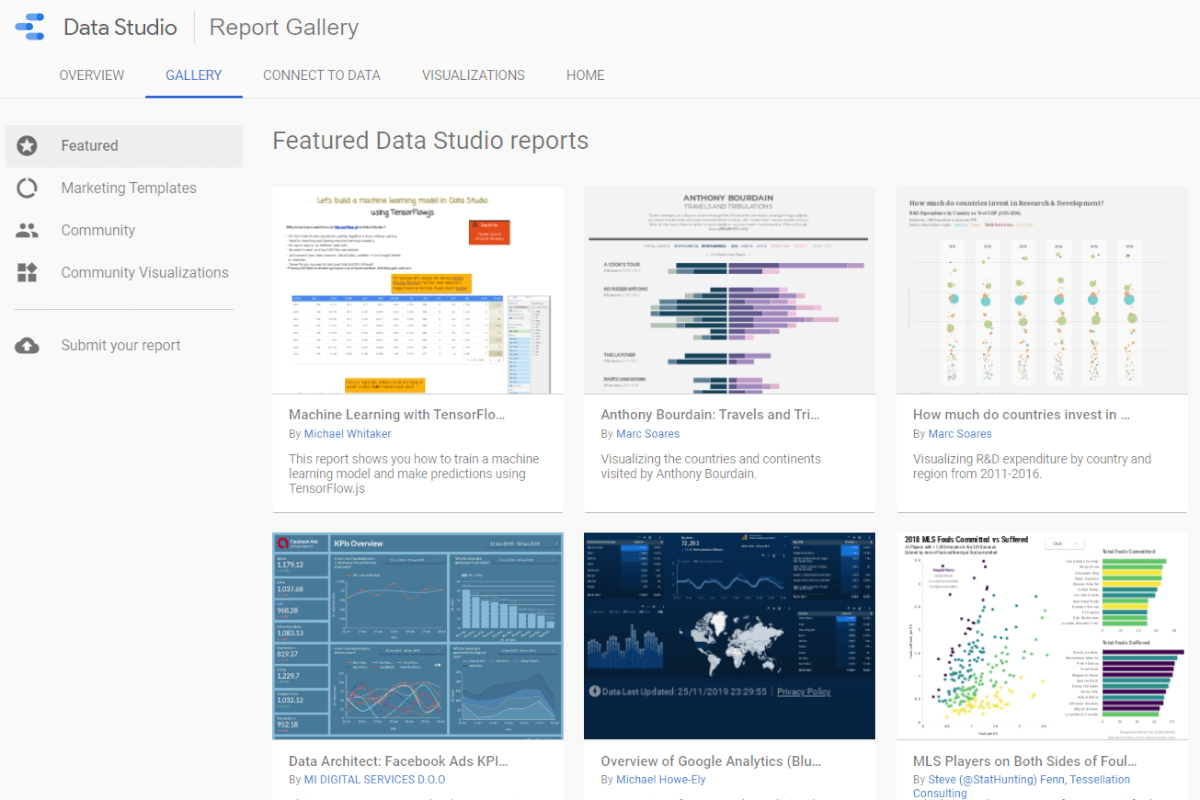Open MI DIGITAL SERVICES D.O.O author link
This screenshot has width=1200, height=800.
click(x=375, y=779)
